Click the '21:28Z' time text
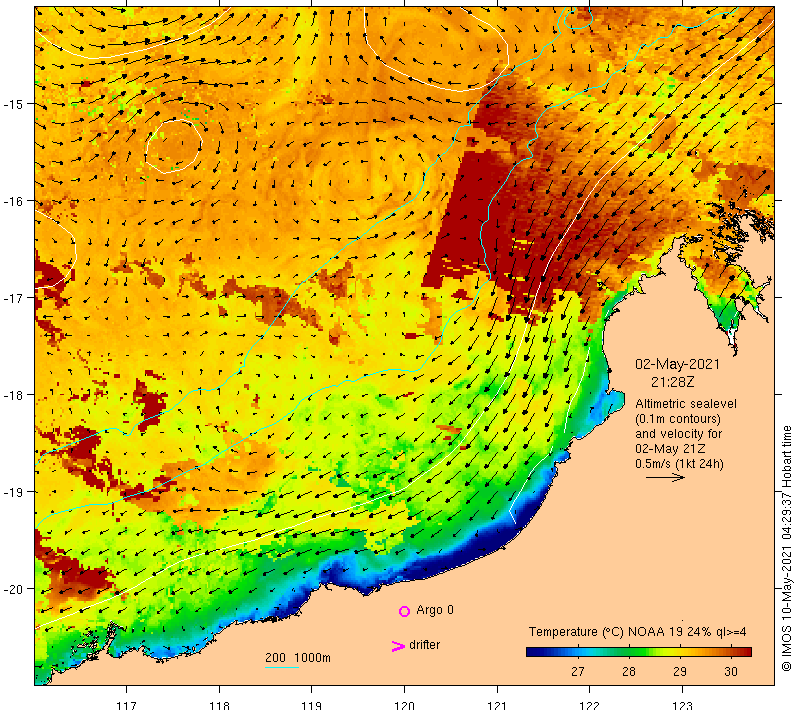Screen dimensions: 800x710 pos(672,382)
